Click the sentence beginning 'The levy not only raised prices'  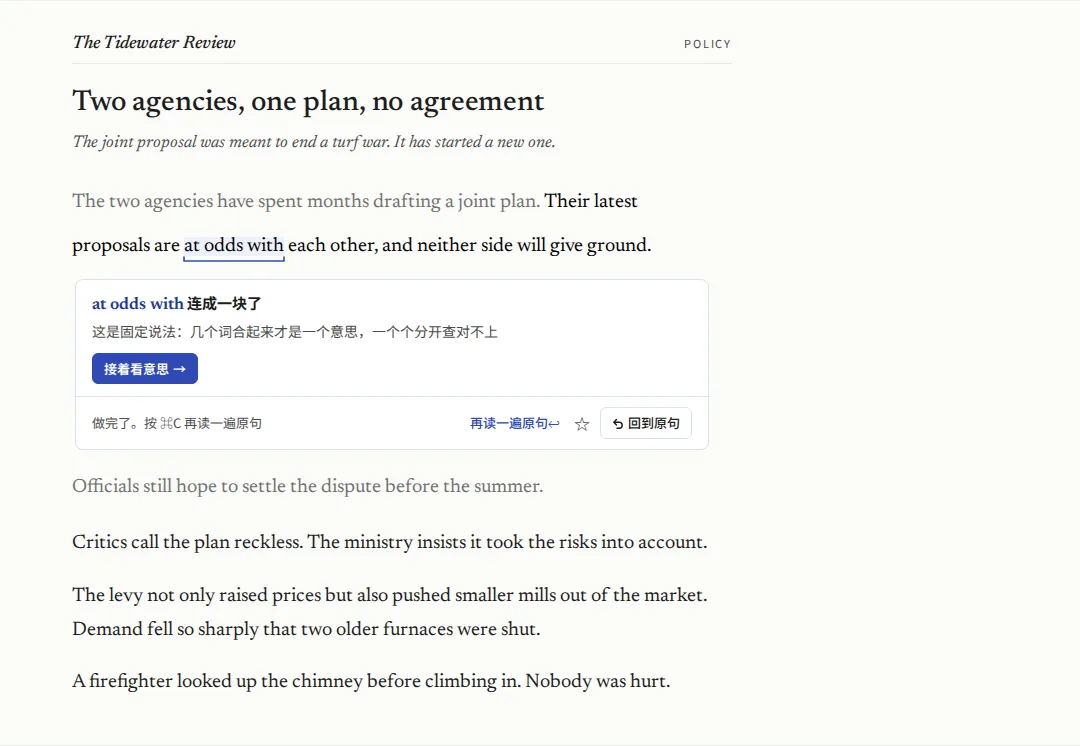tap(390, 595)
